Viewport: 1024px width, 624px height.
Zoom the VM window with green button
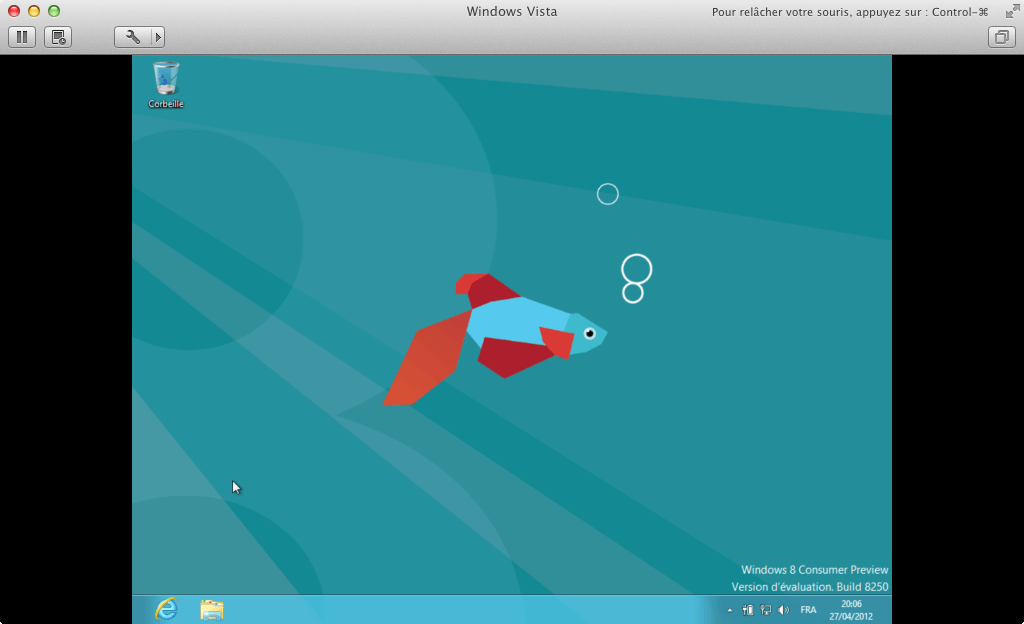[x=54, y=11]
